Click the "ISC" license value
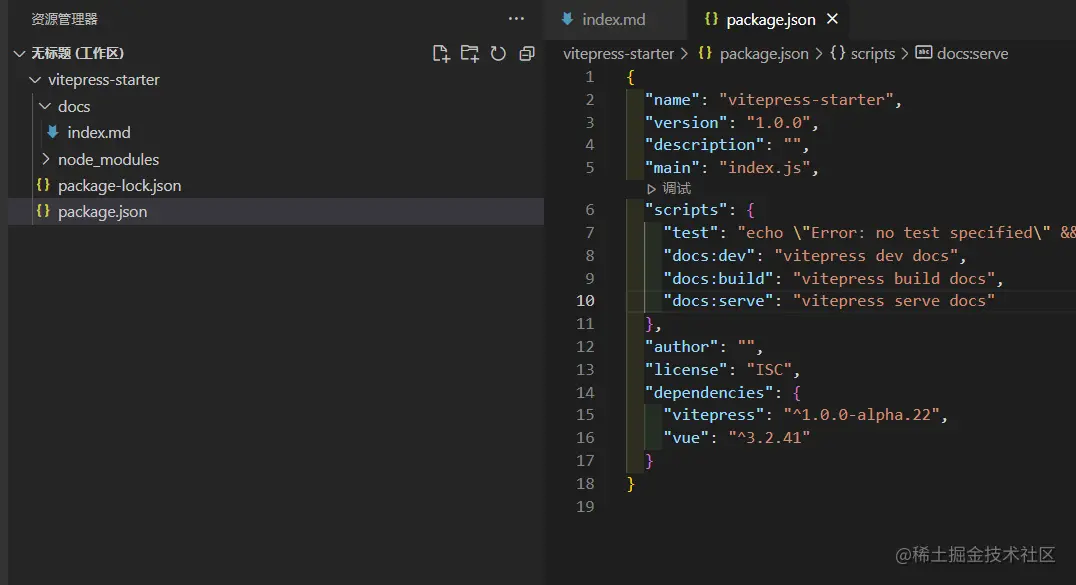The height and width of the screenshot is (585, 1076). pyautogui.click(x=769, y=369)
